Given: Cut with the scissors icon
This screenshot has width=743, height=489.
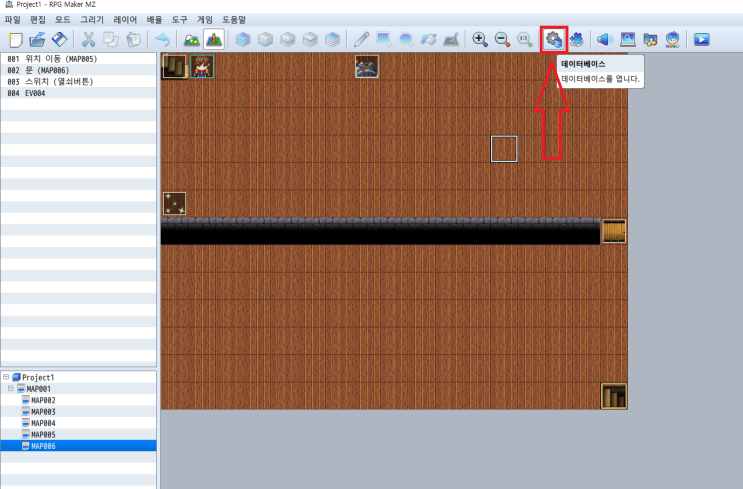Looking at the screenshot, I should point(88,39).
